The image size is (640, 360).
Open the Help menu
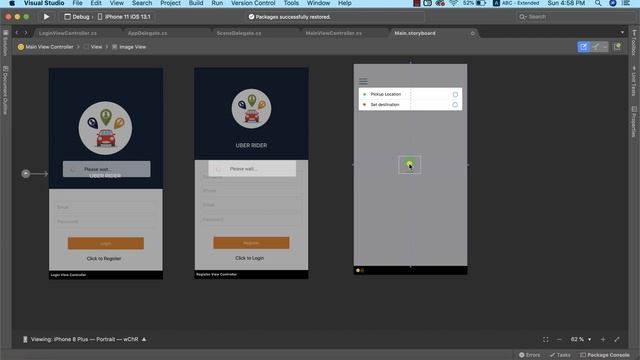[x=344, y=3]
